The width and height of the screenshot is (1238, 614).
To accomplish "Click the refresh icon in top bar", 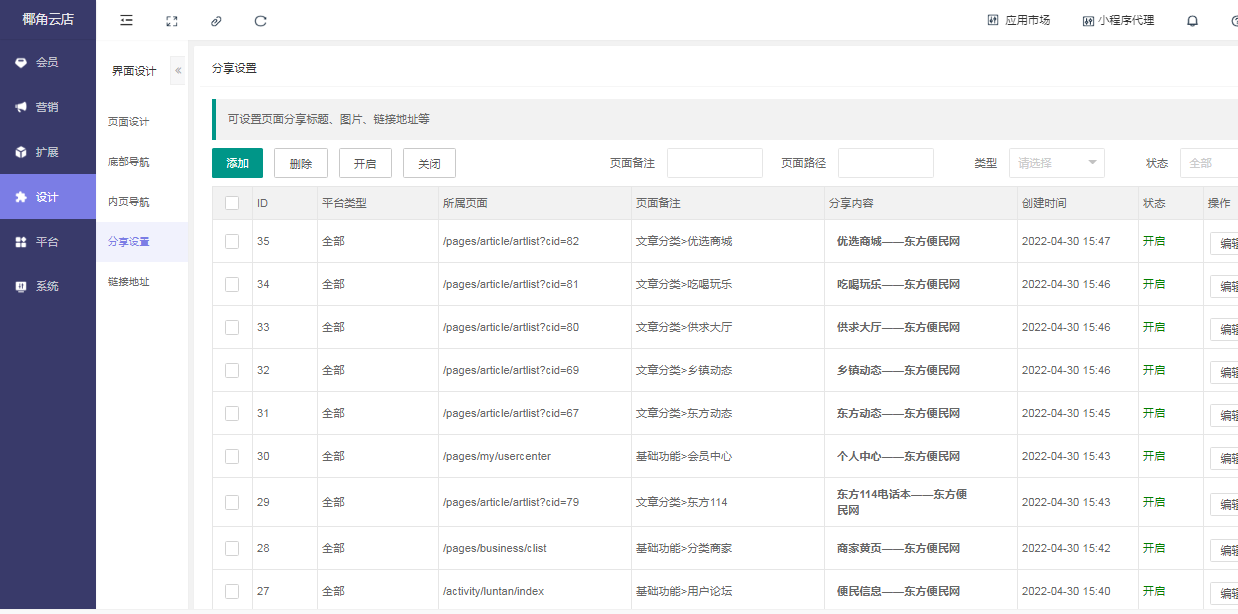I will [261, 20].
